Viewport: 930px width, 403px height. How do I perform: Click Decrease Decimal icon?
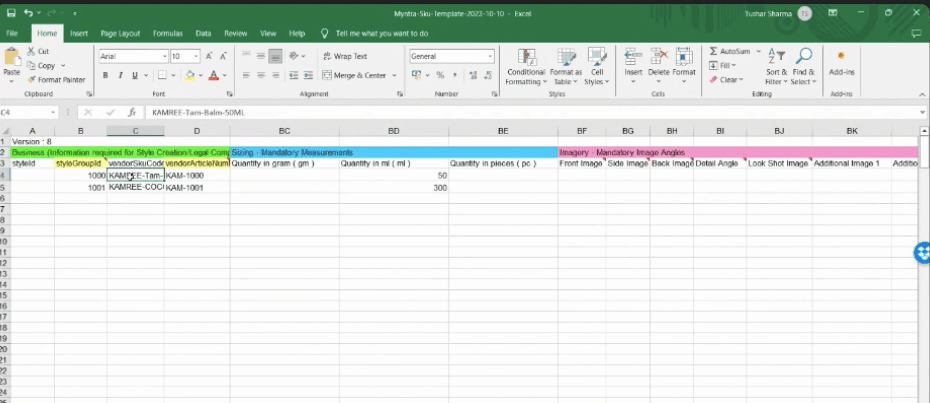(x=489, y=75)
